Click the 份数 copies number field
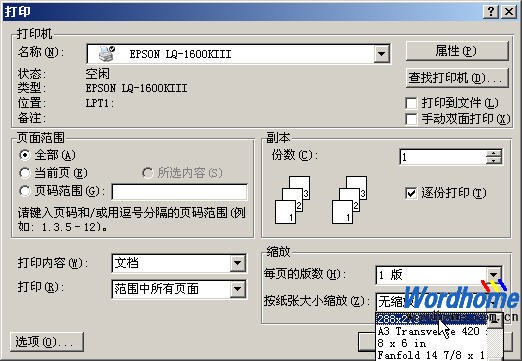The width and height of the screenshot is (522, 361). [x=443, y=157]
